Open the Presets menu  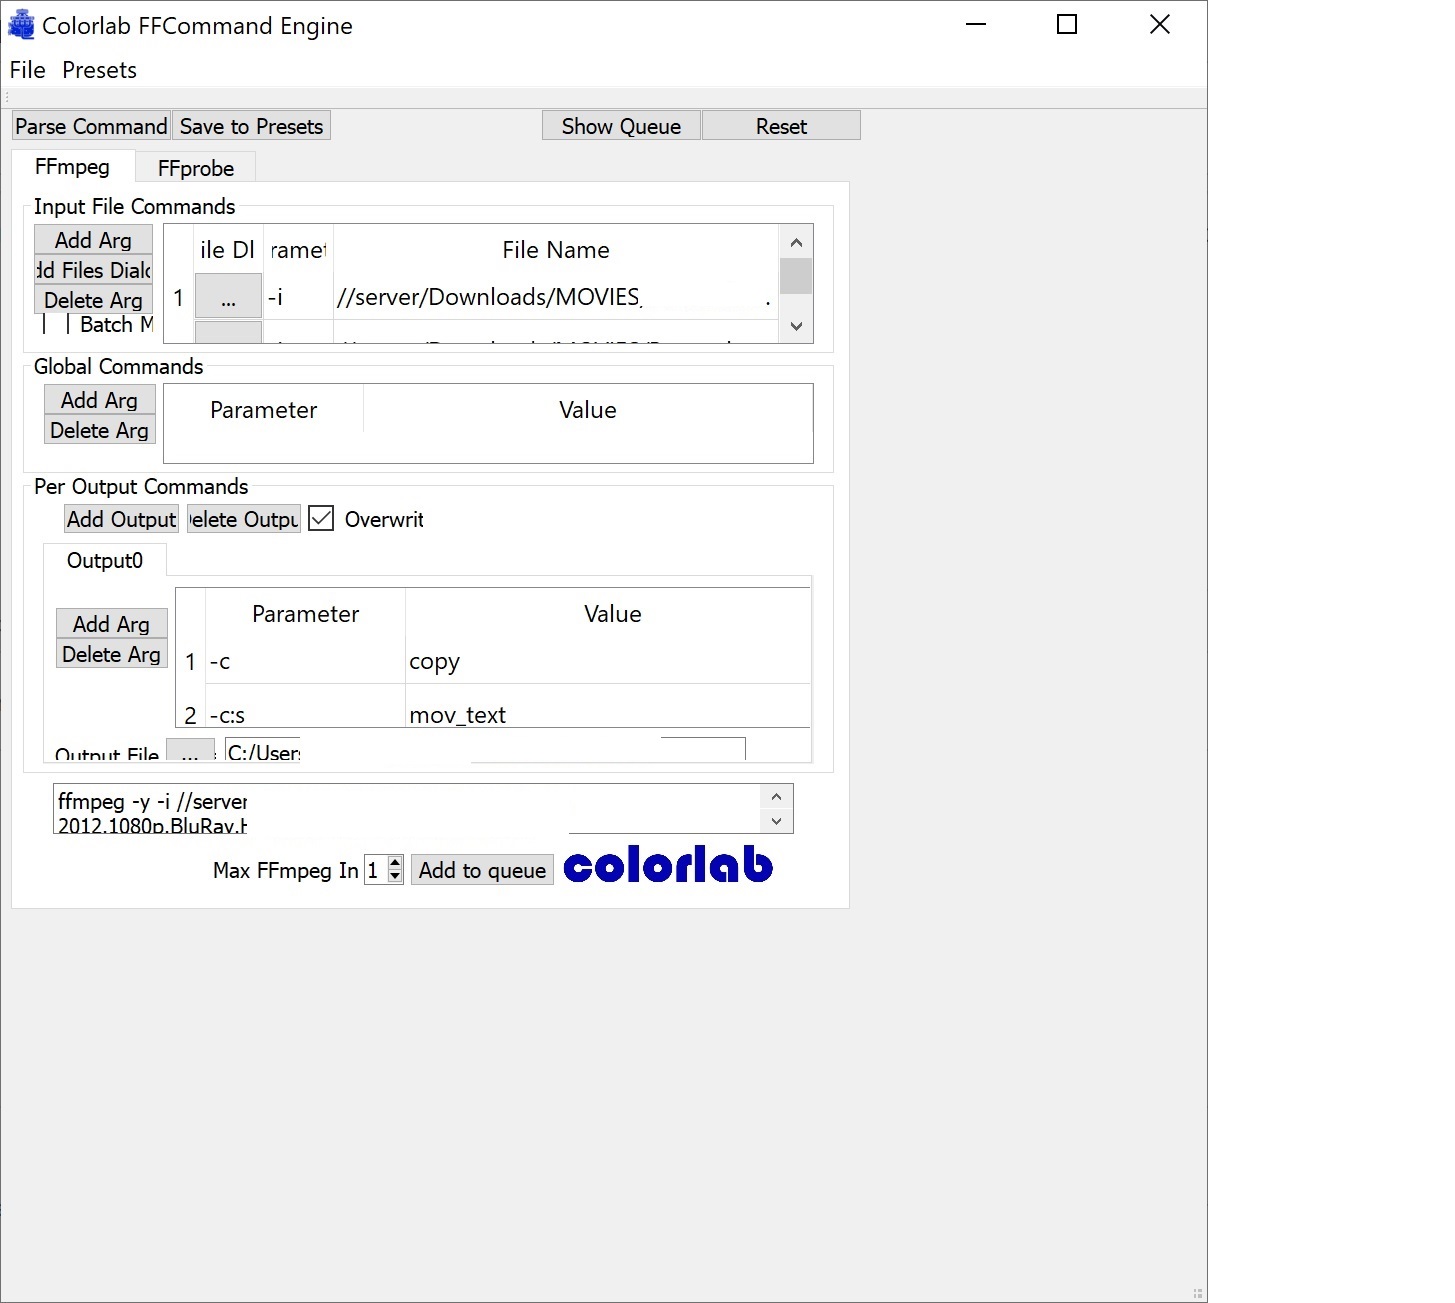tap(99, 70)
